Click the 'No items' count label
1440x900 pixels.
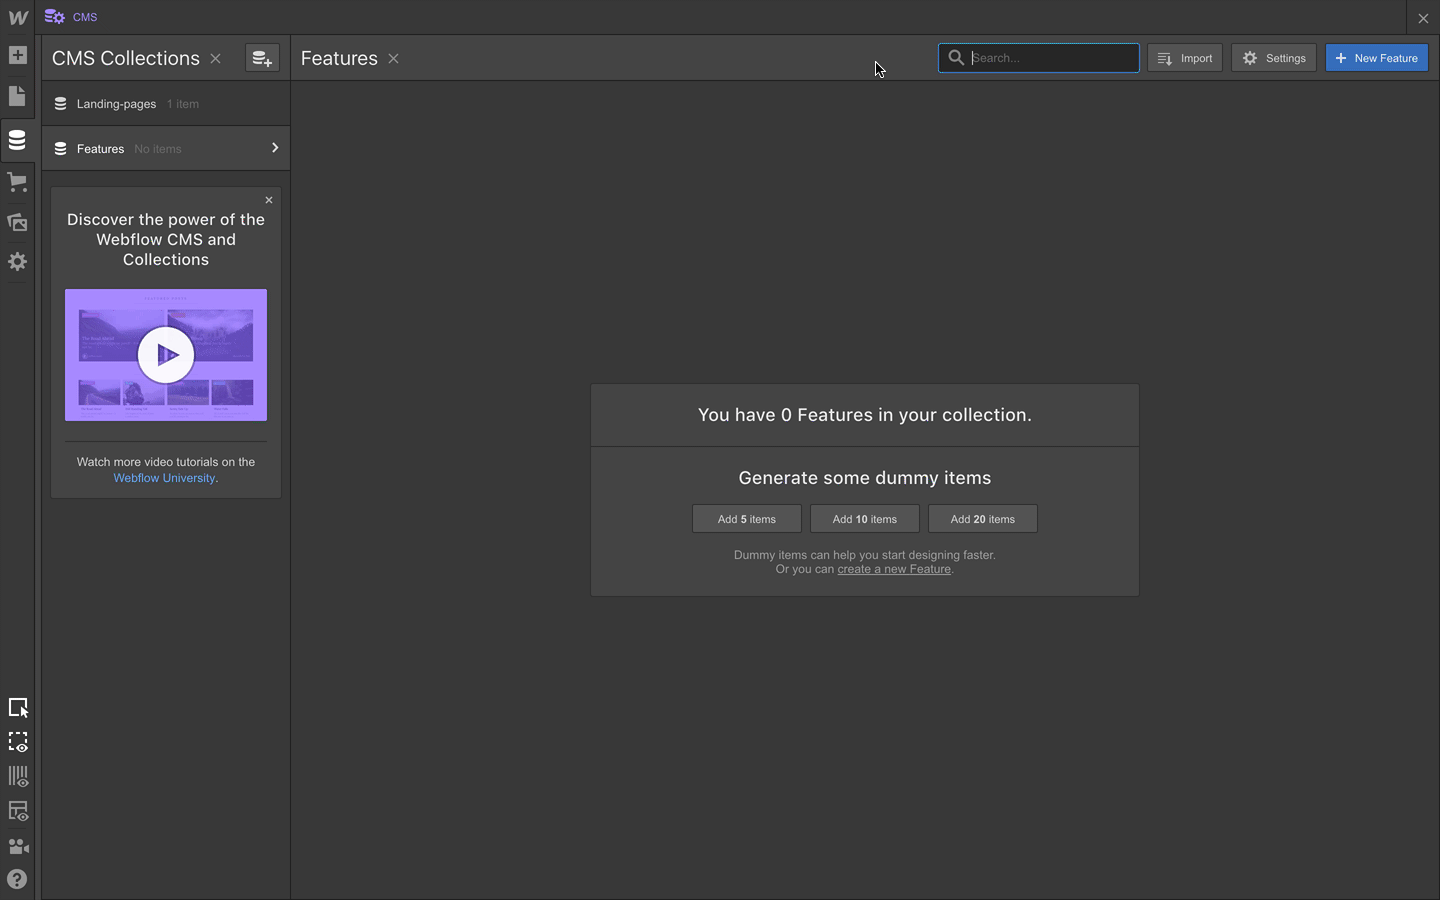pos(158,149)
